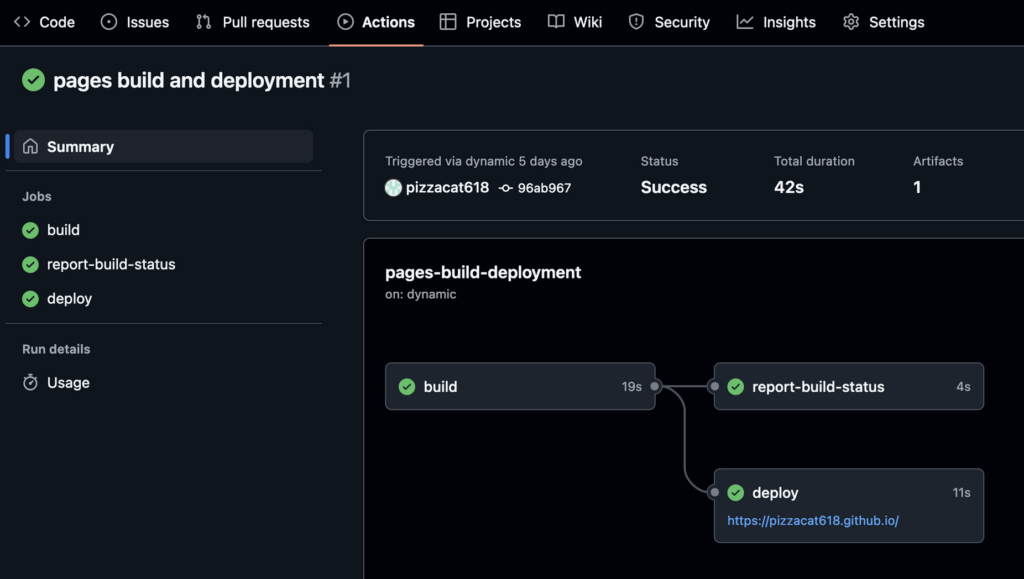Click the Code tab angle-brackets icon
Image resolution: width=1024 pixels, height=579 pixels.
click(x=22, y=22)
